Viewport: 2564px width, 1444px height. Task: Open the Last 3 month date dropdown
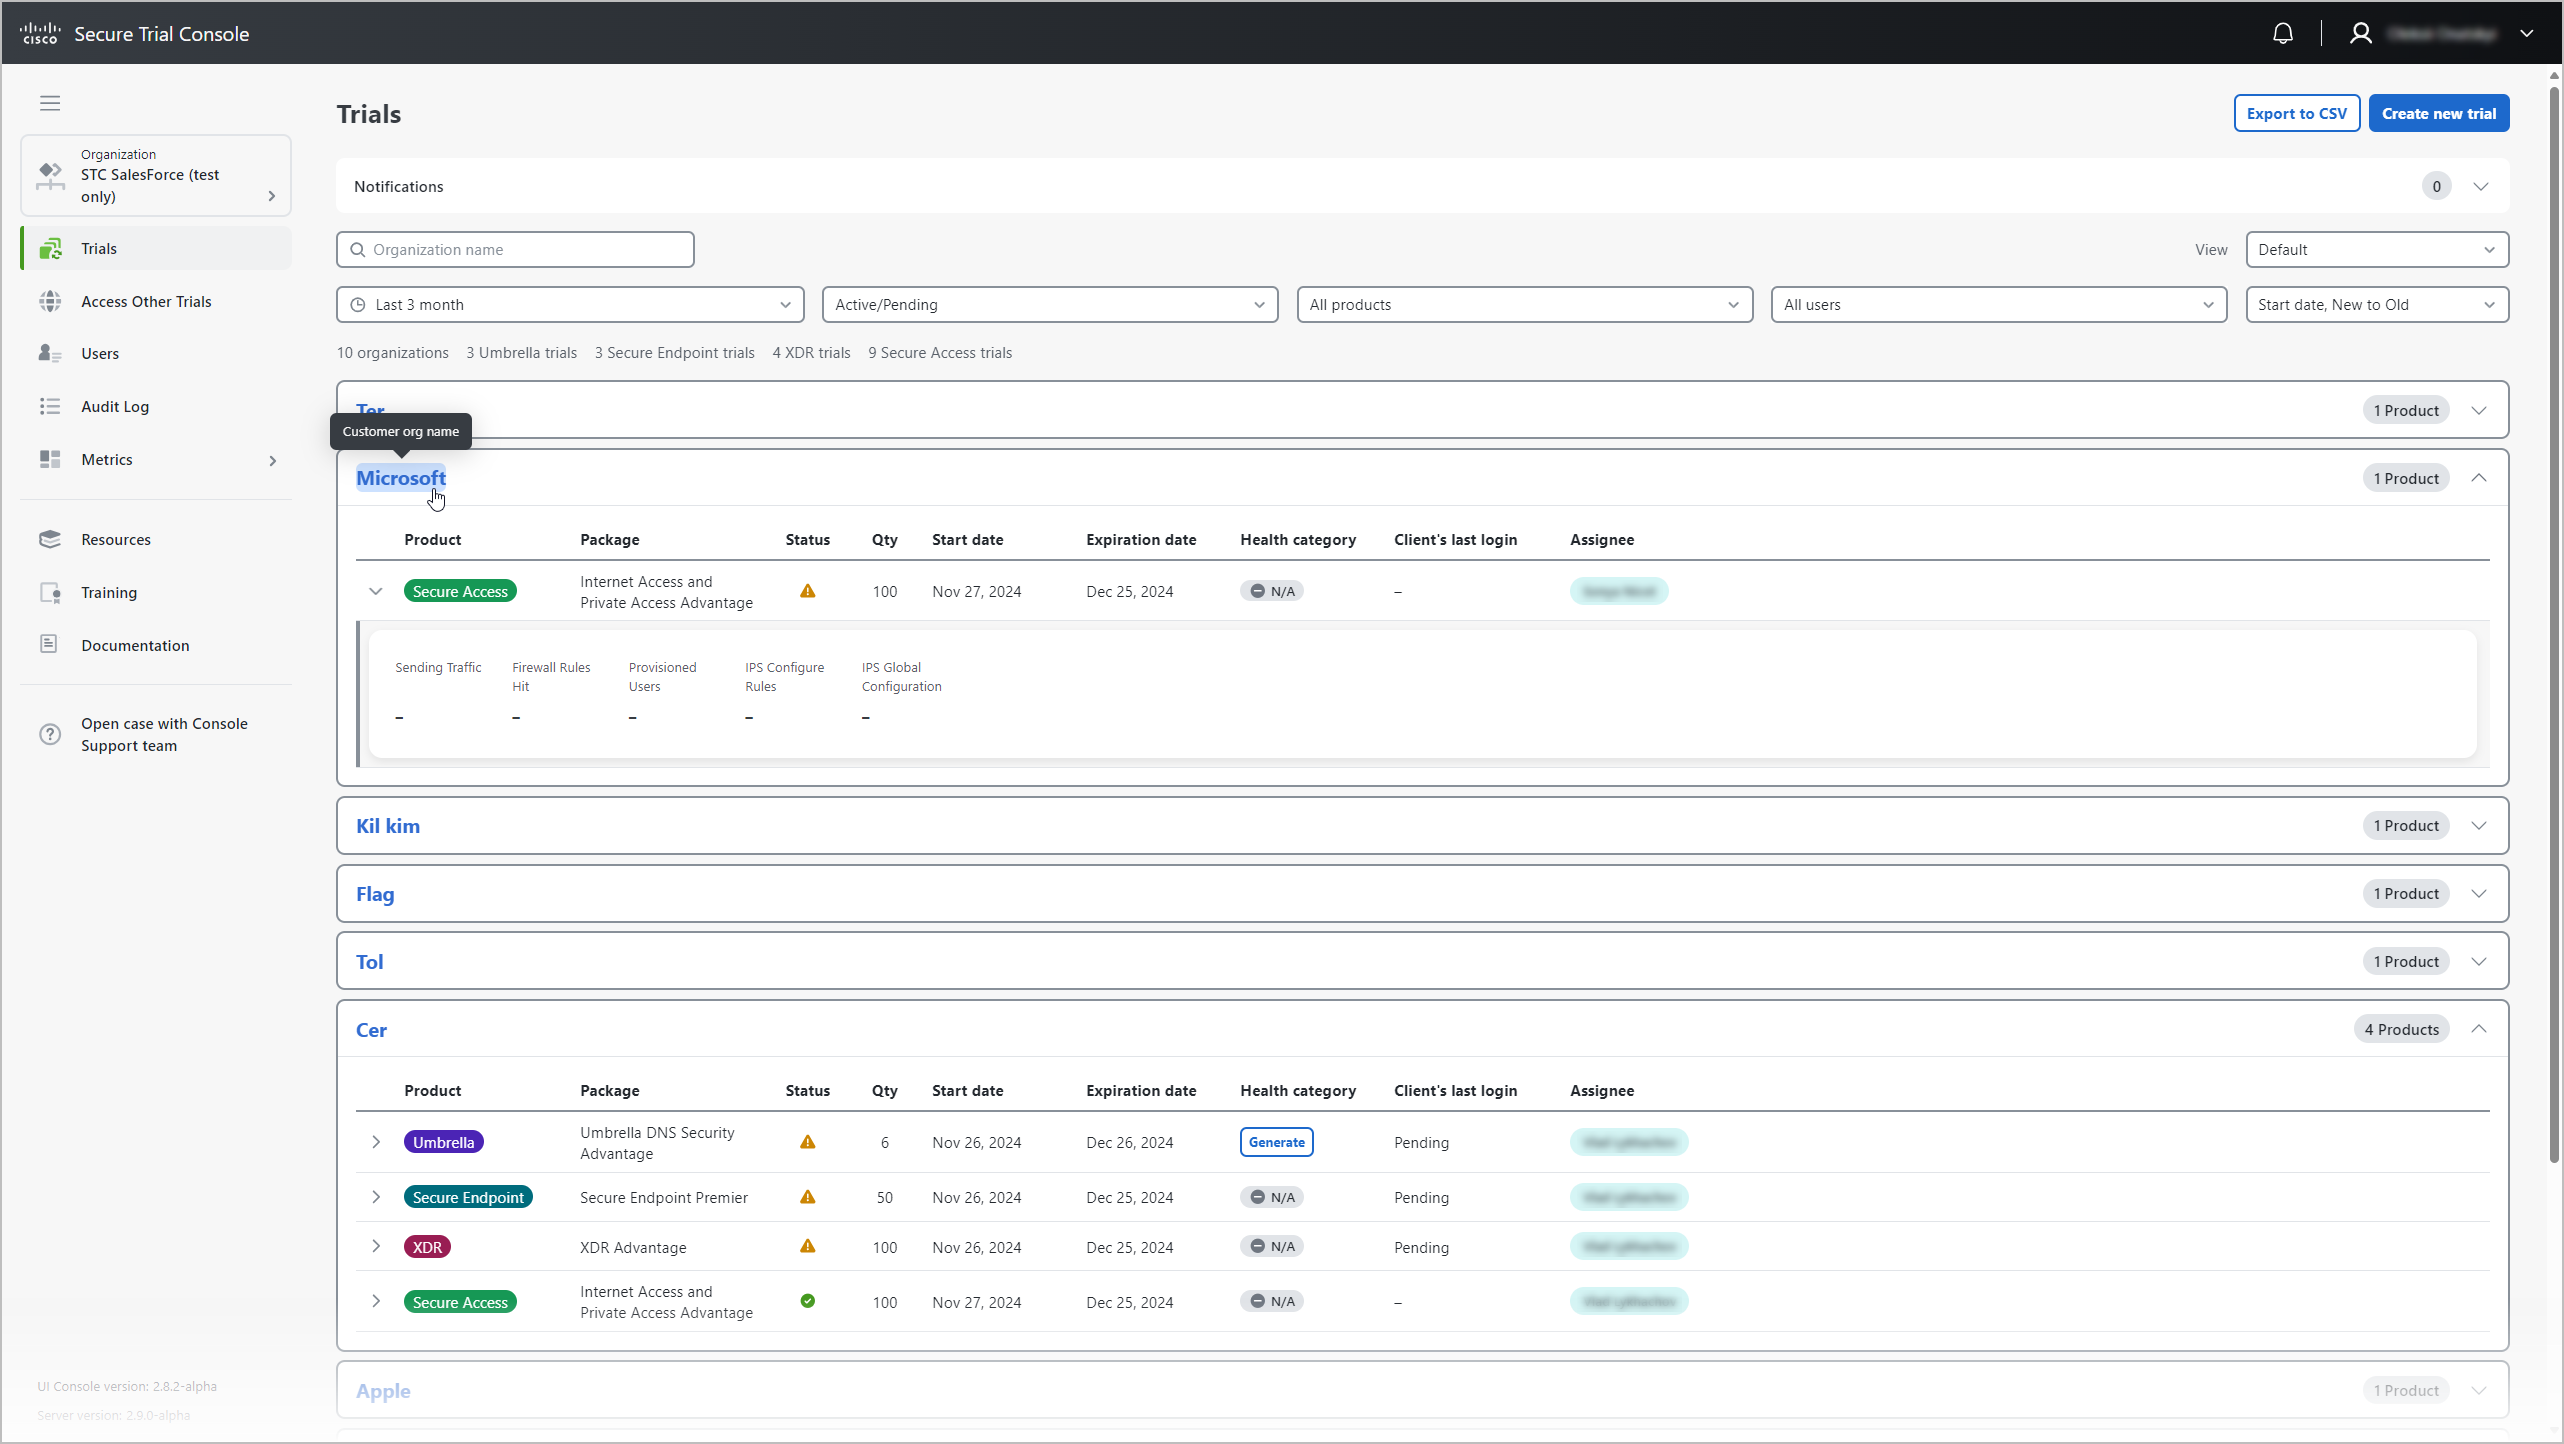click(x=570, y=304)
